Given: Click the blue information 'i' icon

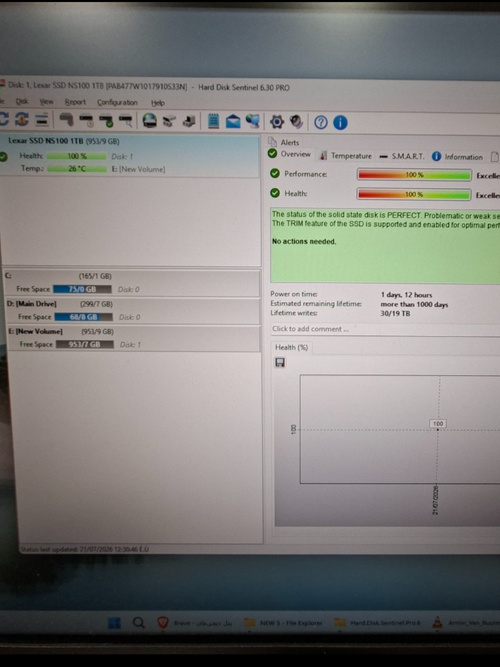Looking at the screenshot, I should point(340,123).
